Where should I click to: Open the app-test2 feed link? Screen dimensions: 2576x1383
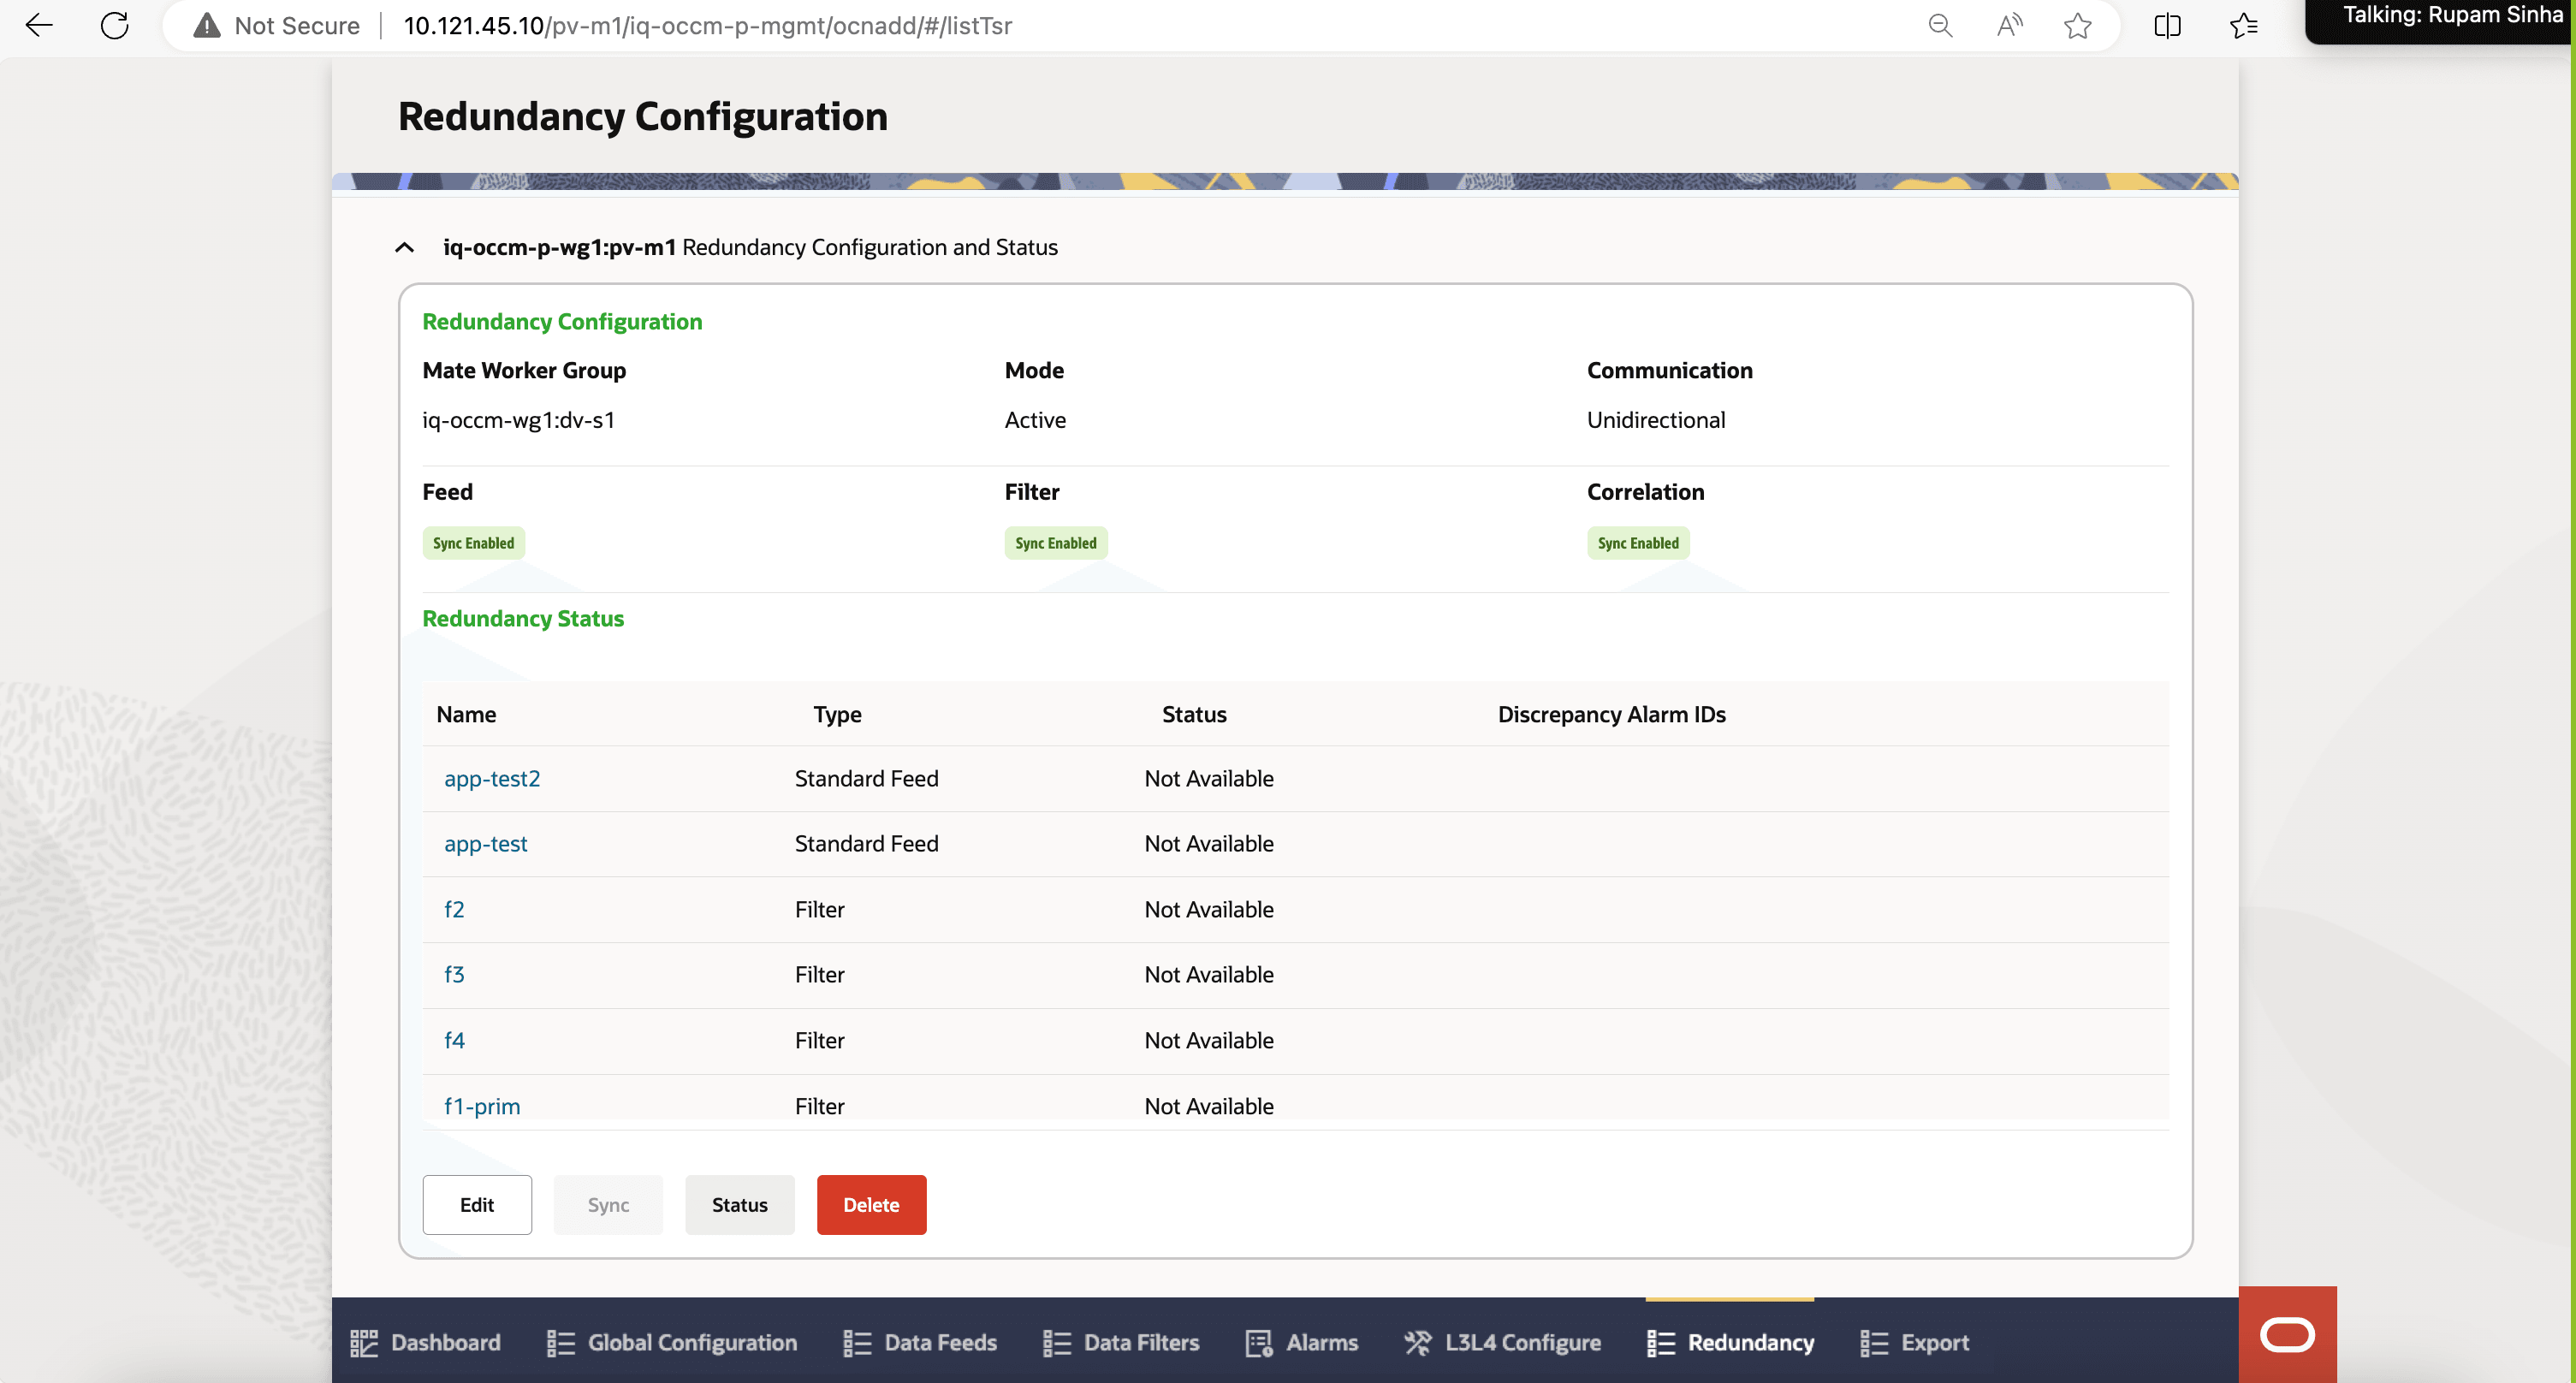pos(492,778)
